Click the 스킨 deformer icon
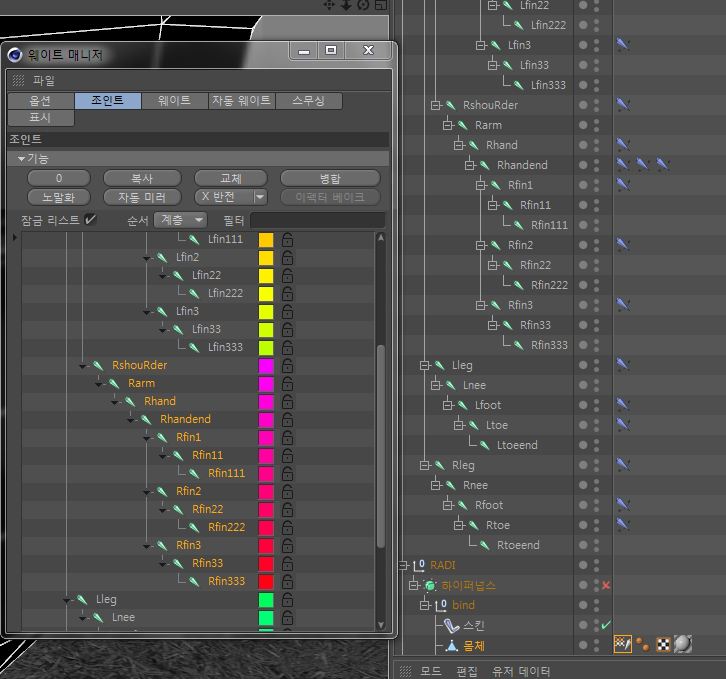 pyautogui.click(x=451, y=625)
